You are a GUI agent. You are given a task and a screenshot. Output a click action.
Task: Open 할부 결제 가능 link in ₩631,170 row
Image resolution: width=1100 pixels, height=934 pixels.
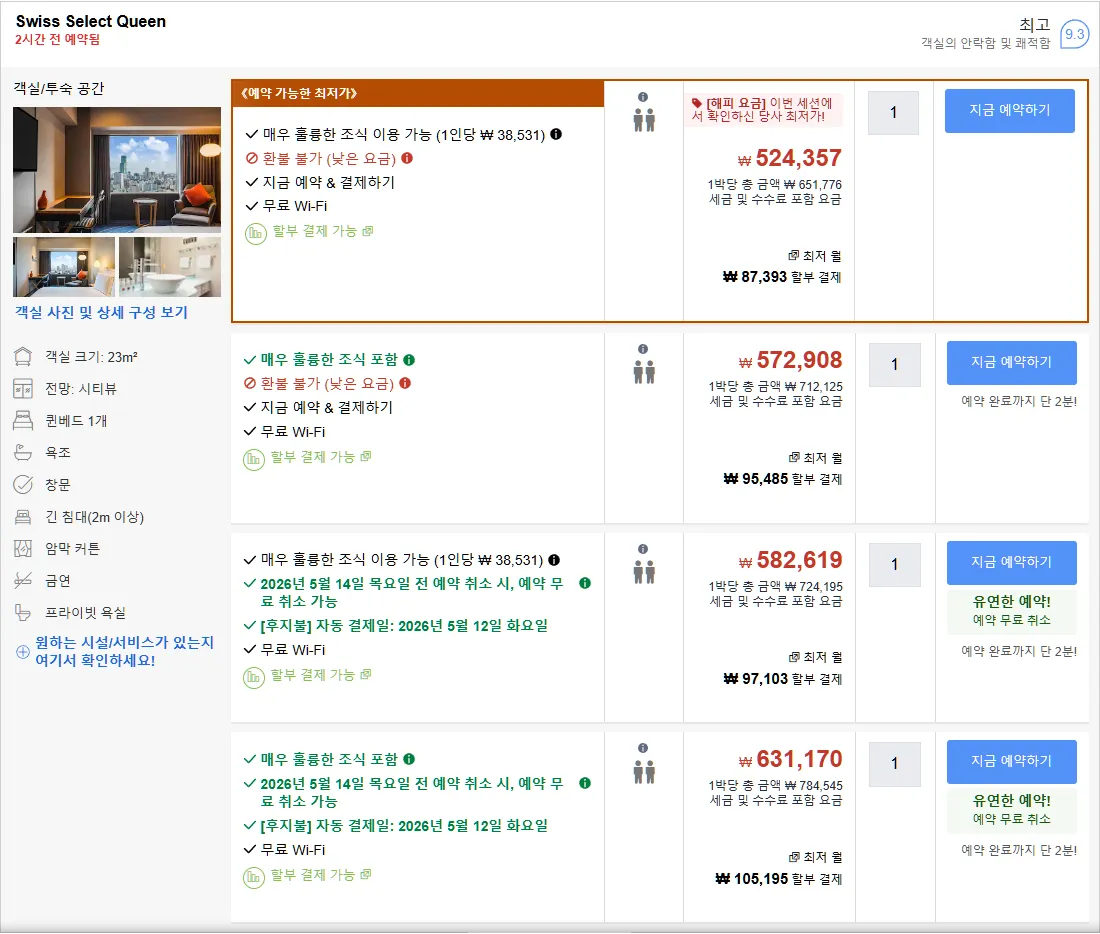[x=320, y=874]
